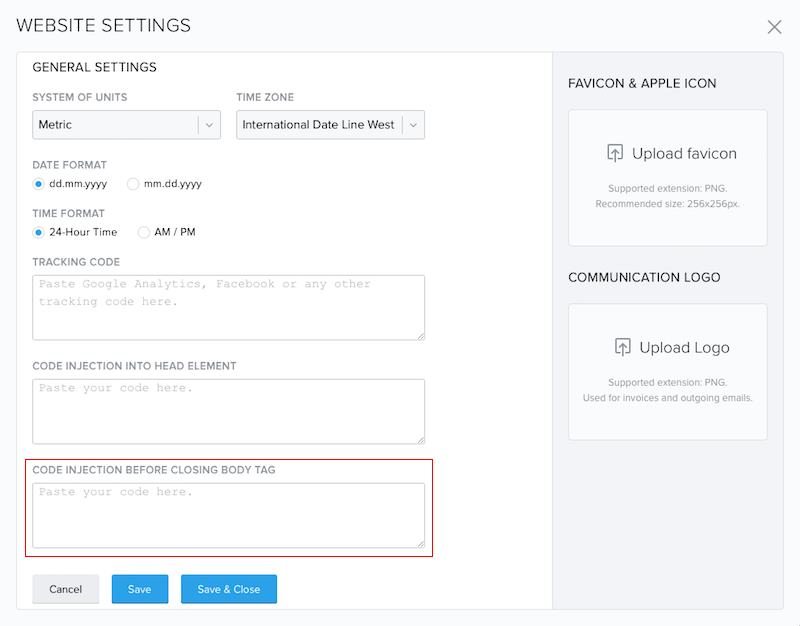Click the Upload Logo text
Screen dimensions: 800x626
click(684, 347)
